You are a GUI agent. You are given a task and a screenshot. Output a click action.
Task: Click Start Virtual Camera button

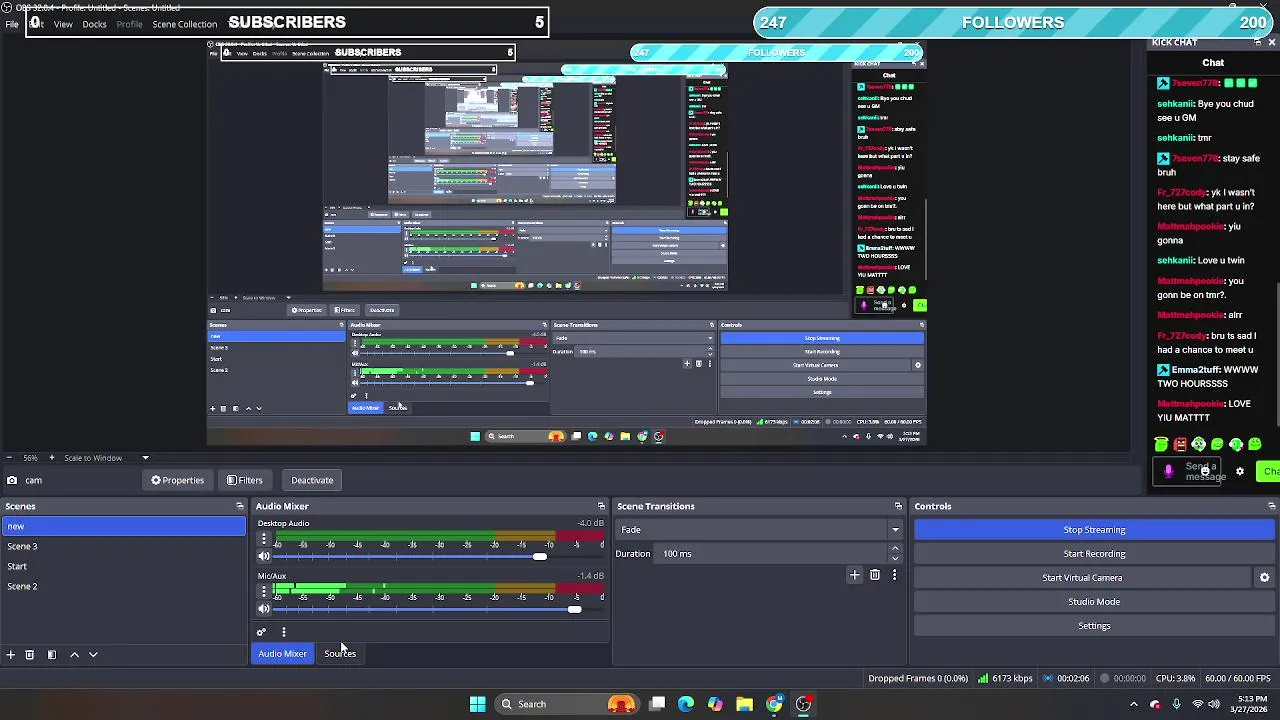[x=1082, y=578]
